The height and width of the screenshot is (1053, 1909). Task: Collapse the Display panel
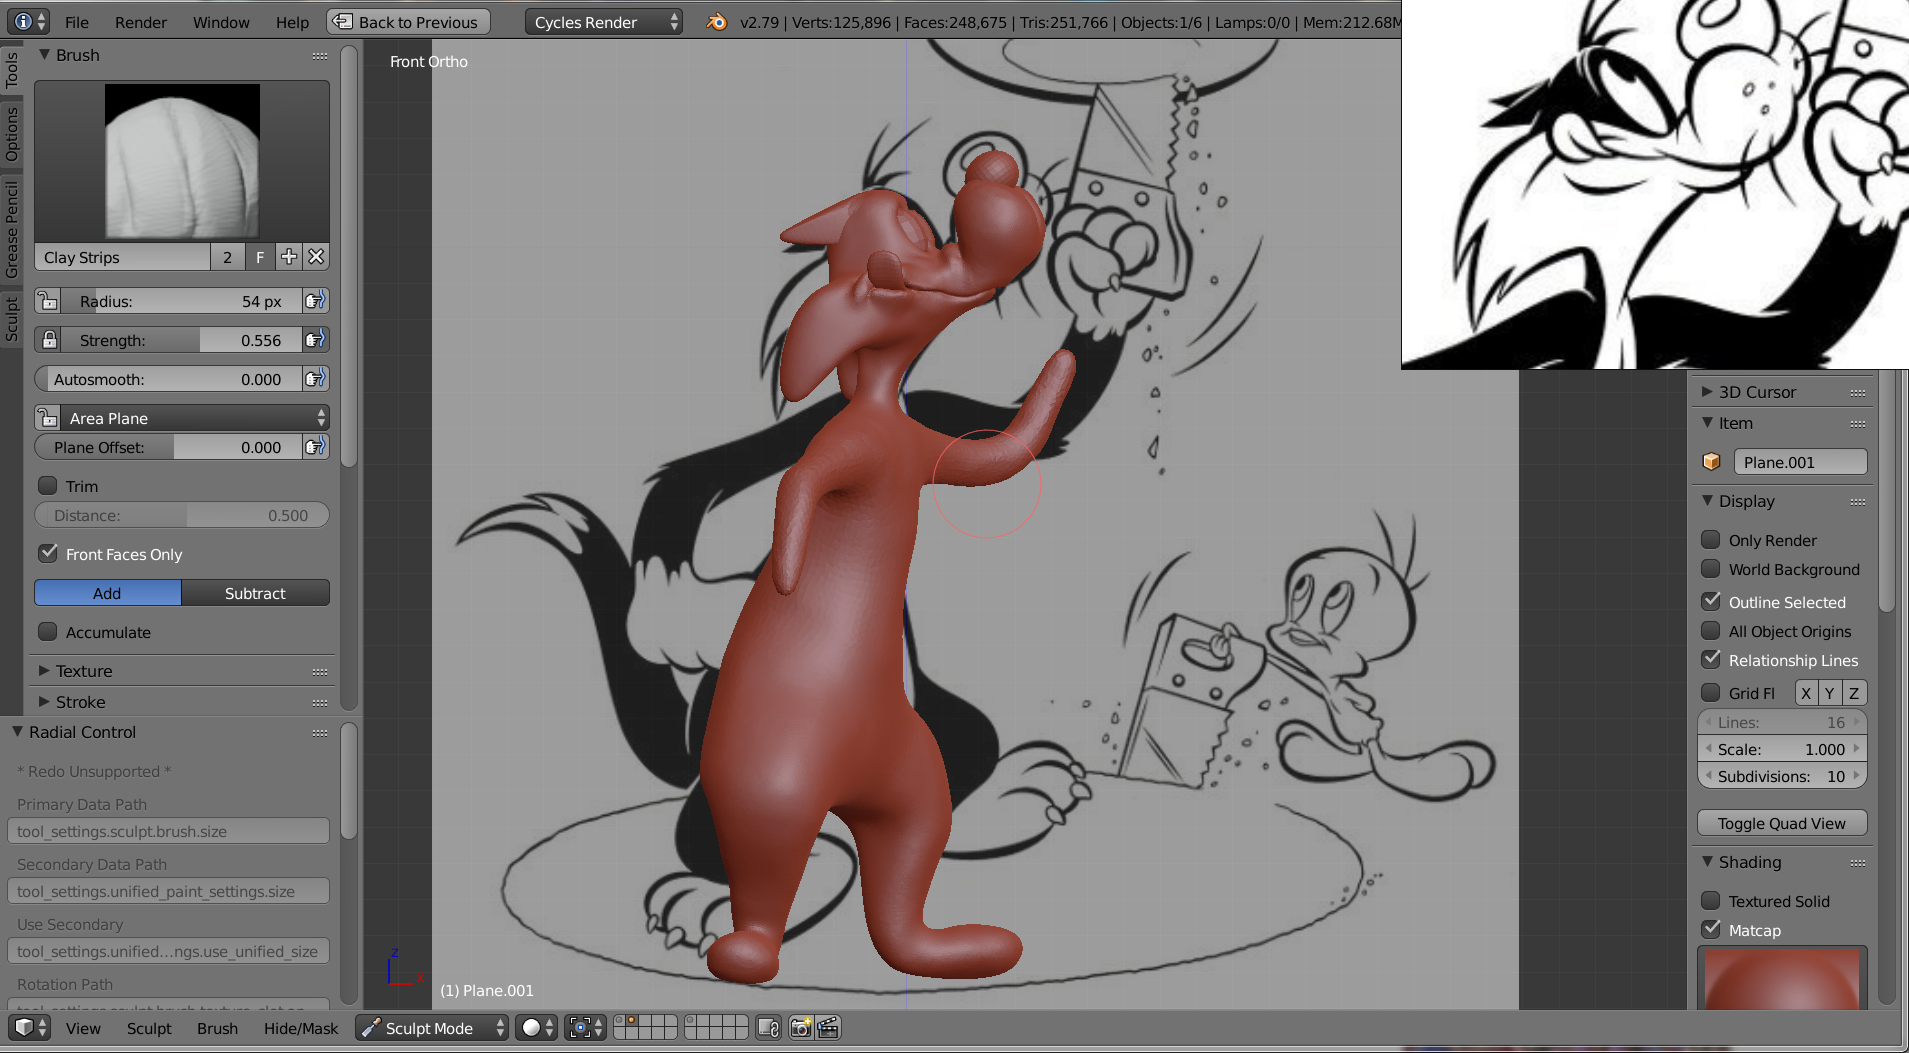(x=1707, y=501)
